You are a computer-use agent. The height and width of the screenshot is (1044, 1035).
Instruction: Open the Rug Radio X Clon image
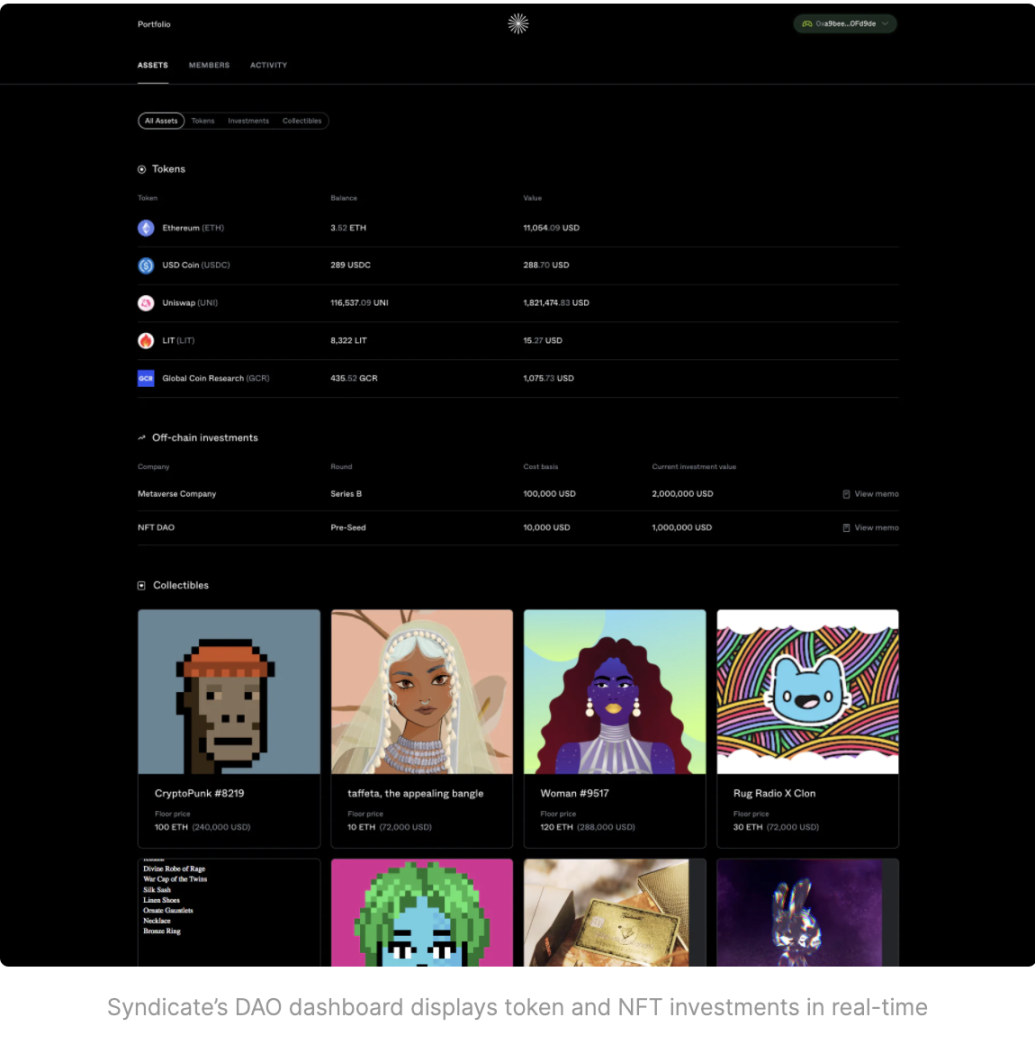click(808, 692)
